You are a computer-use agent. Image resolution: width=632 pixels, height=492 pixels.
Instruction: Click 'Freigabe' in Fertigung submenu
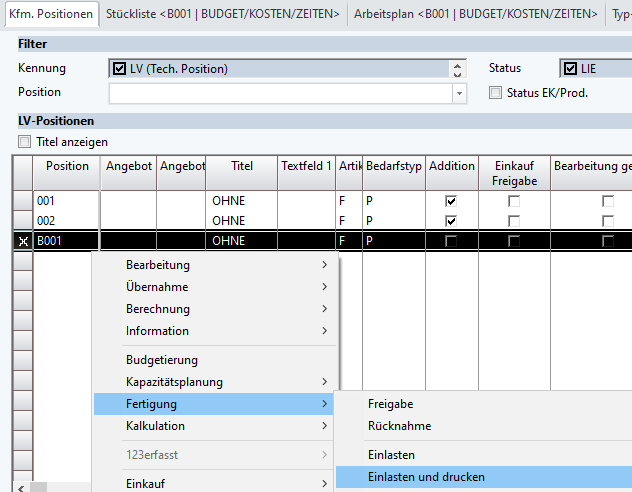pos(390,404)
